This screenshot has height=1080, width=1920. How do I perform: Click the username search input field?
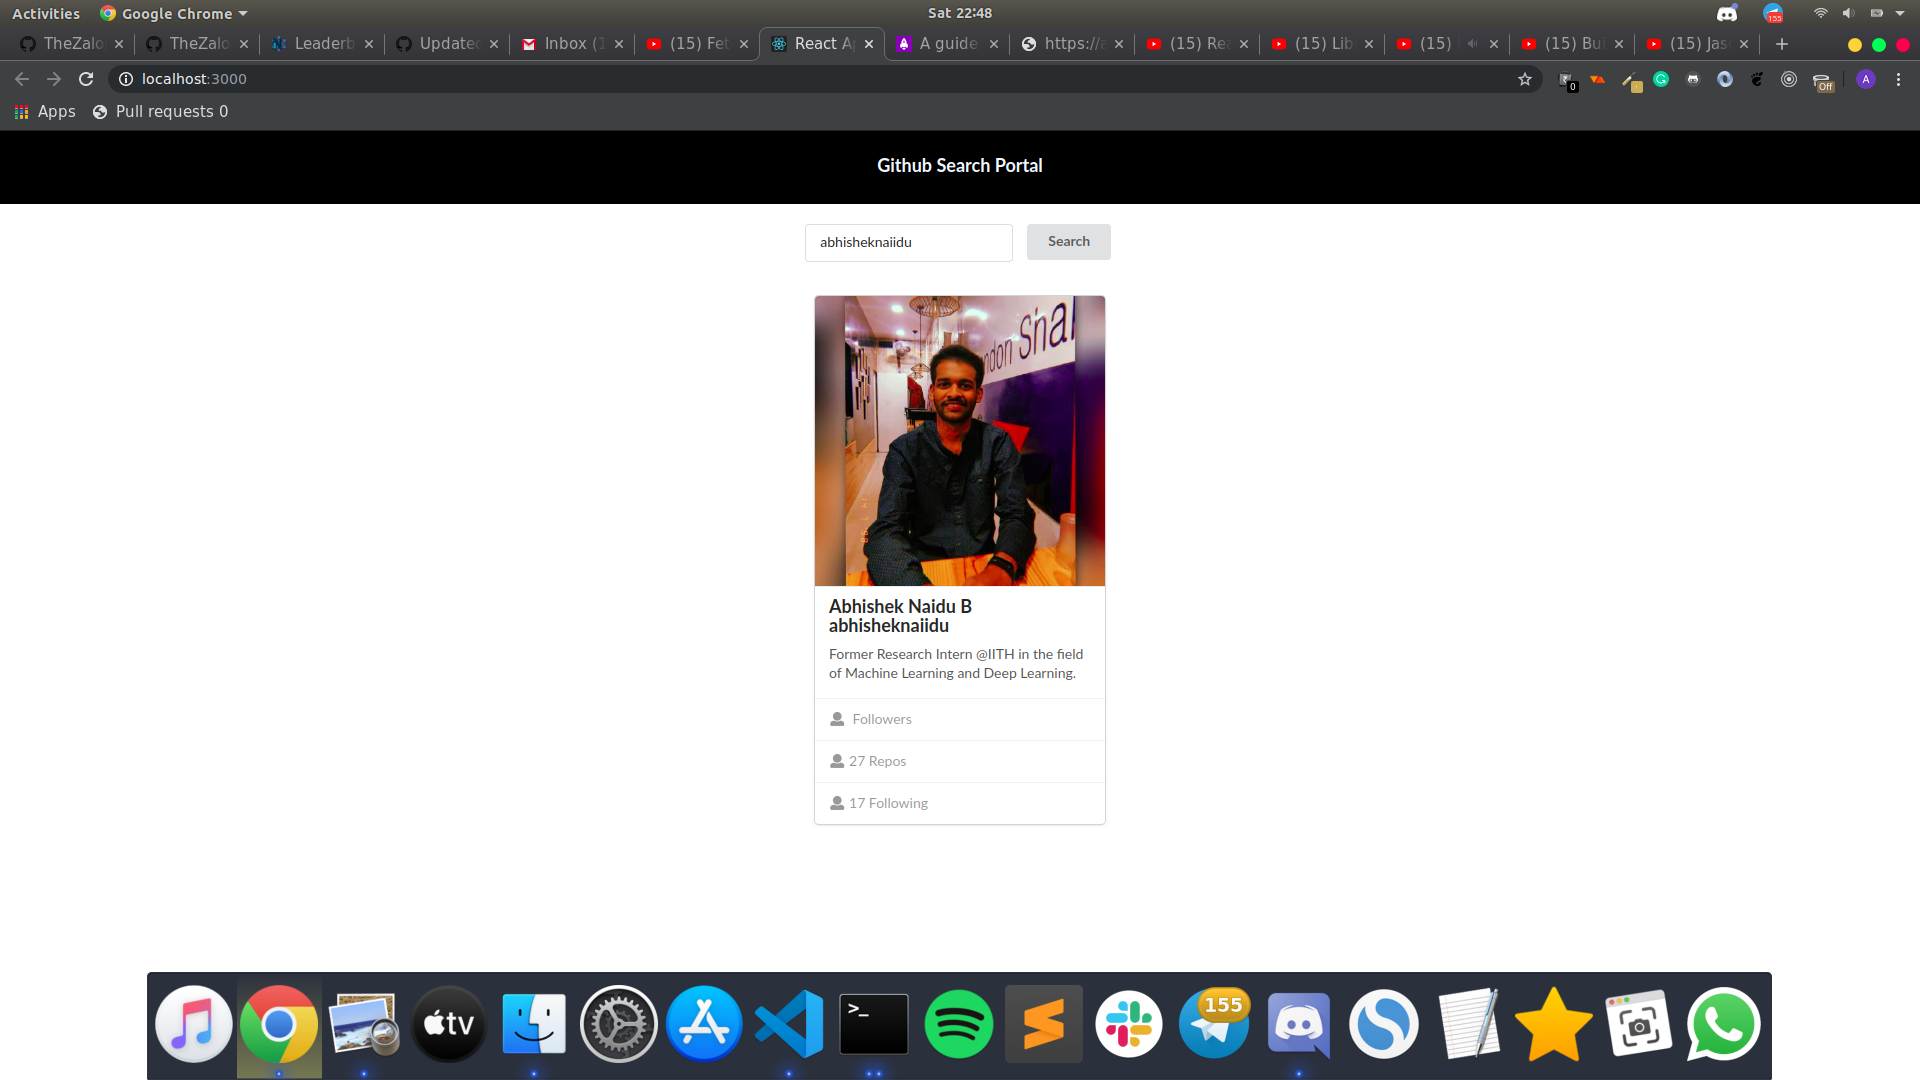pyautogui.click(x=908, y=243)
